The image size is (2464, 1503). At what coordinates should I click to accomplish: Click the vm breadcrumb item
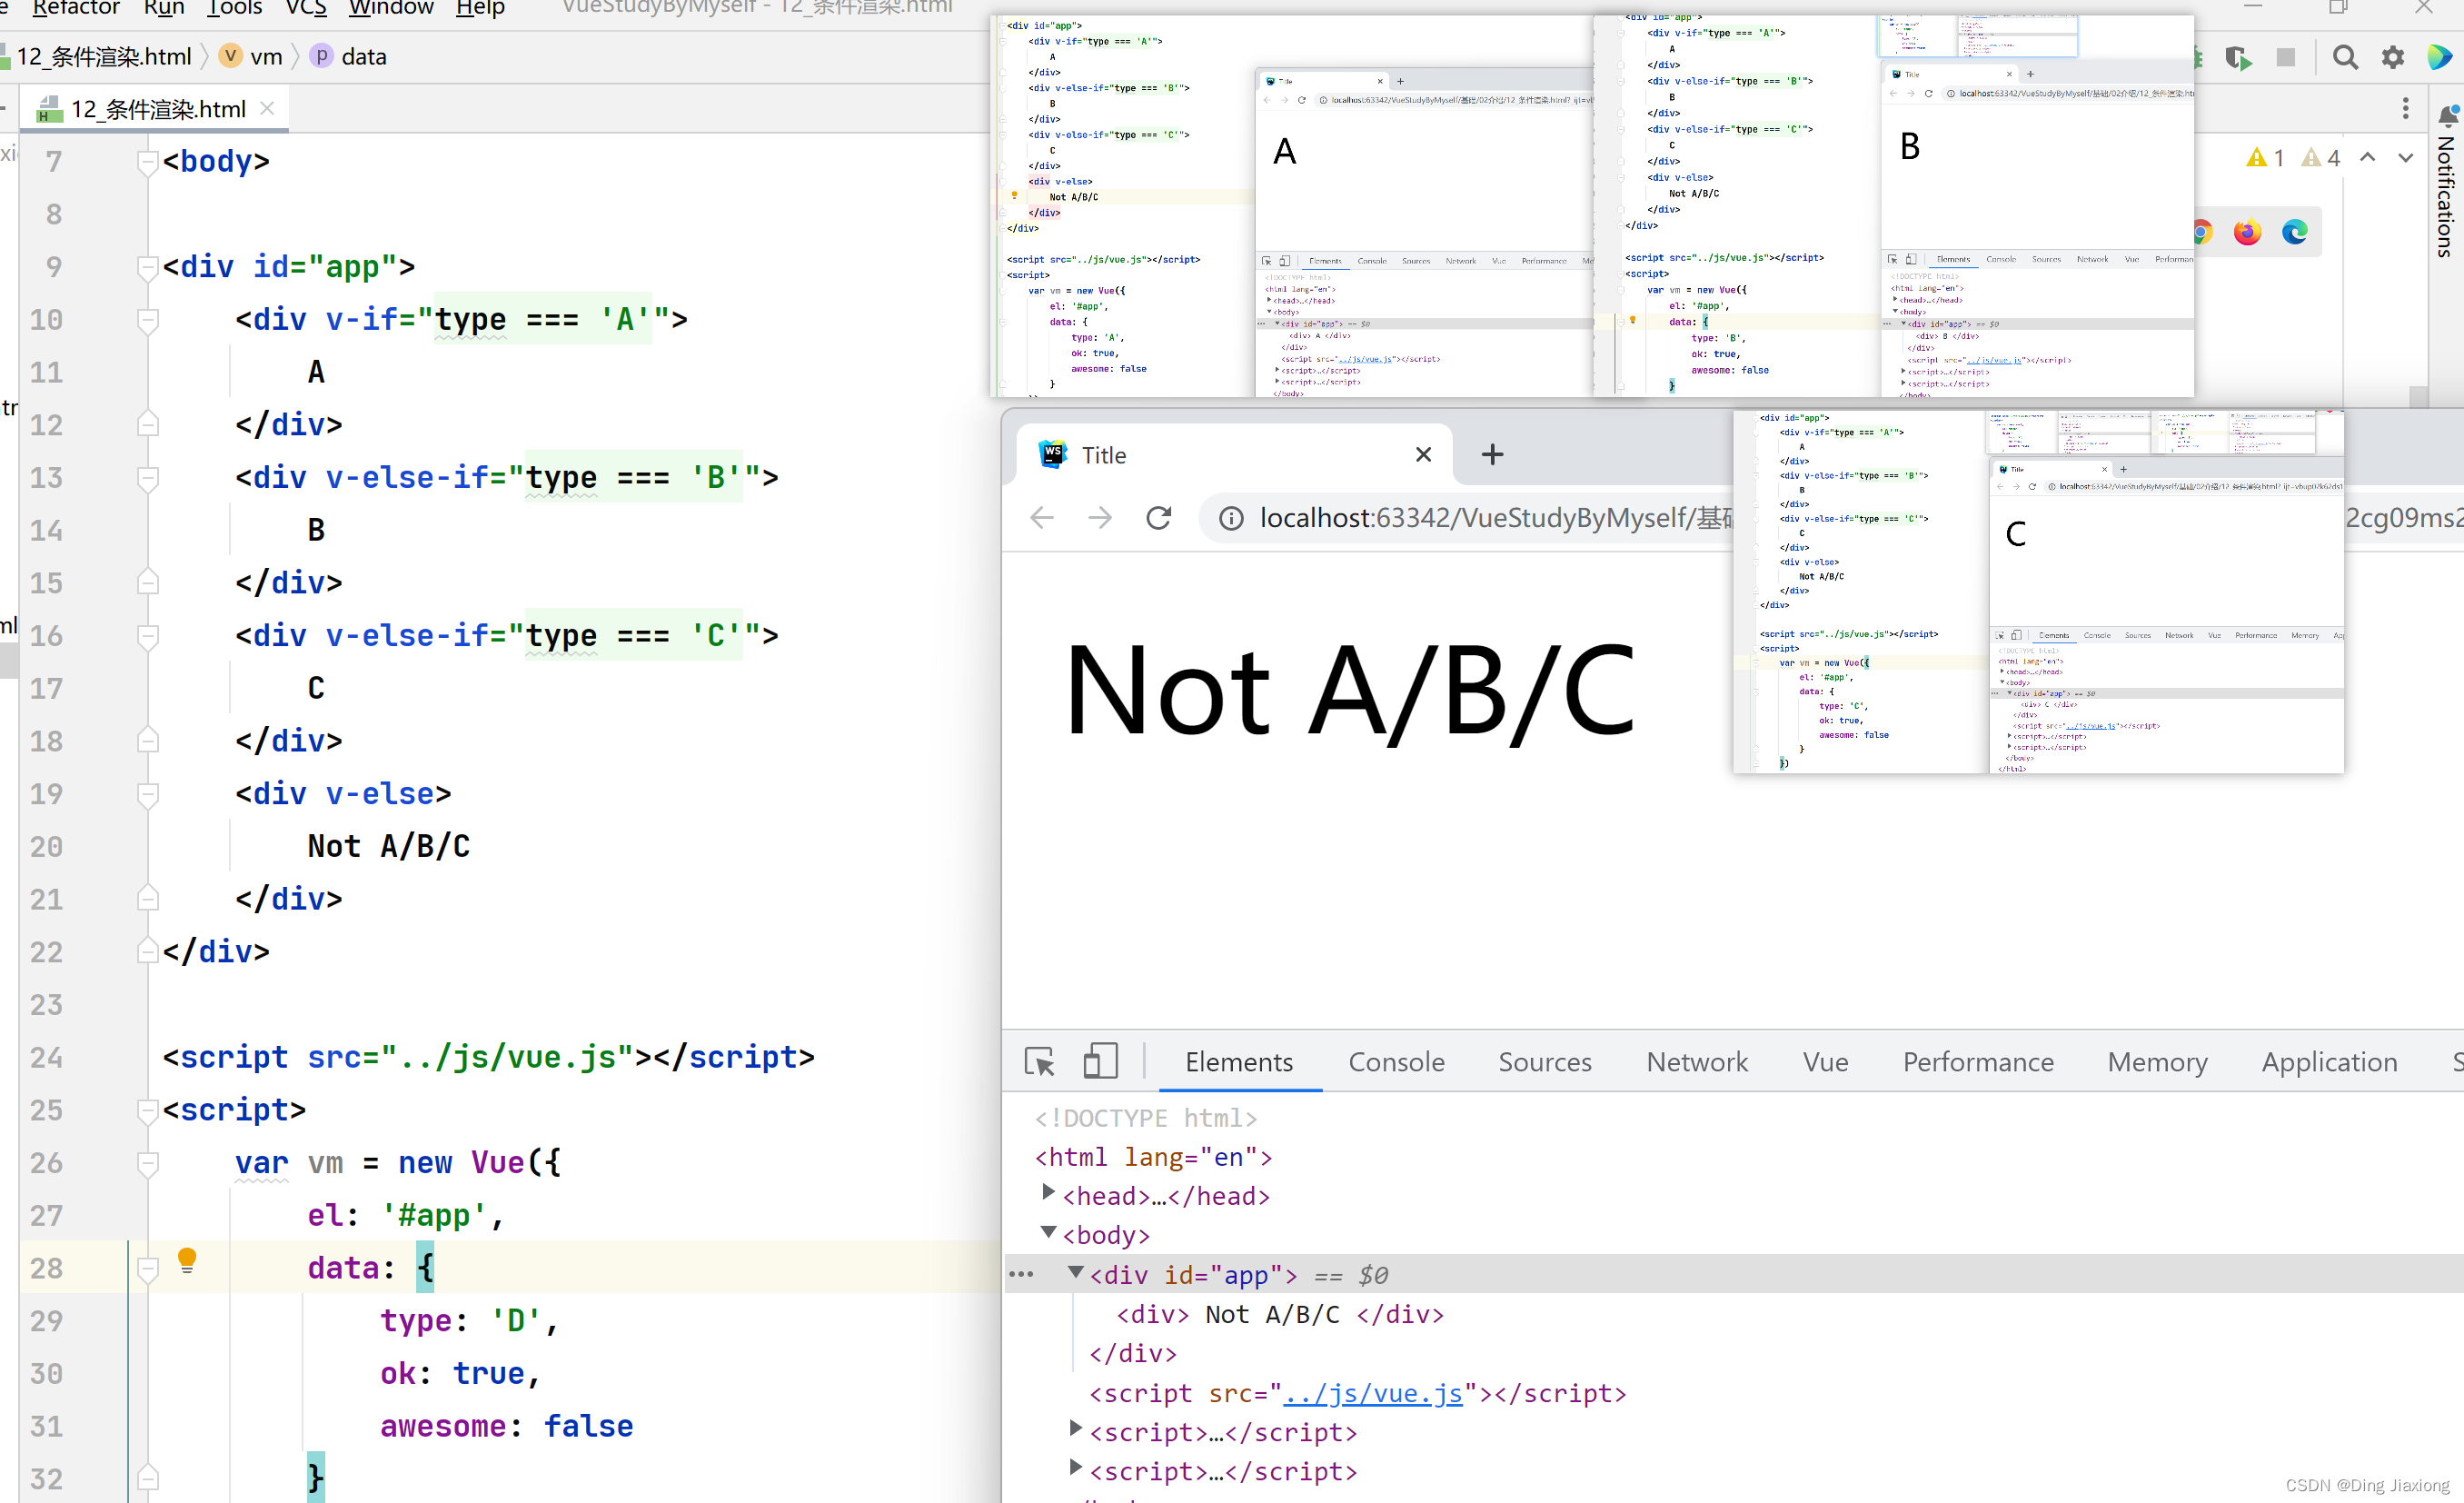point(252,56)
